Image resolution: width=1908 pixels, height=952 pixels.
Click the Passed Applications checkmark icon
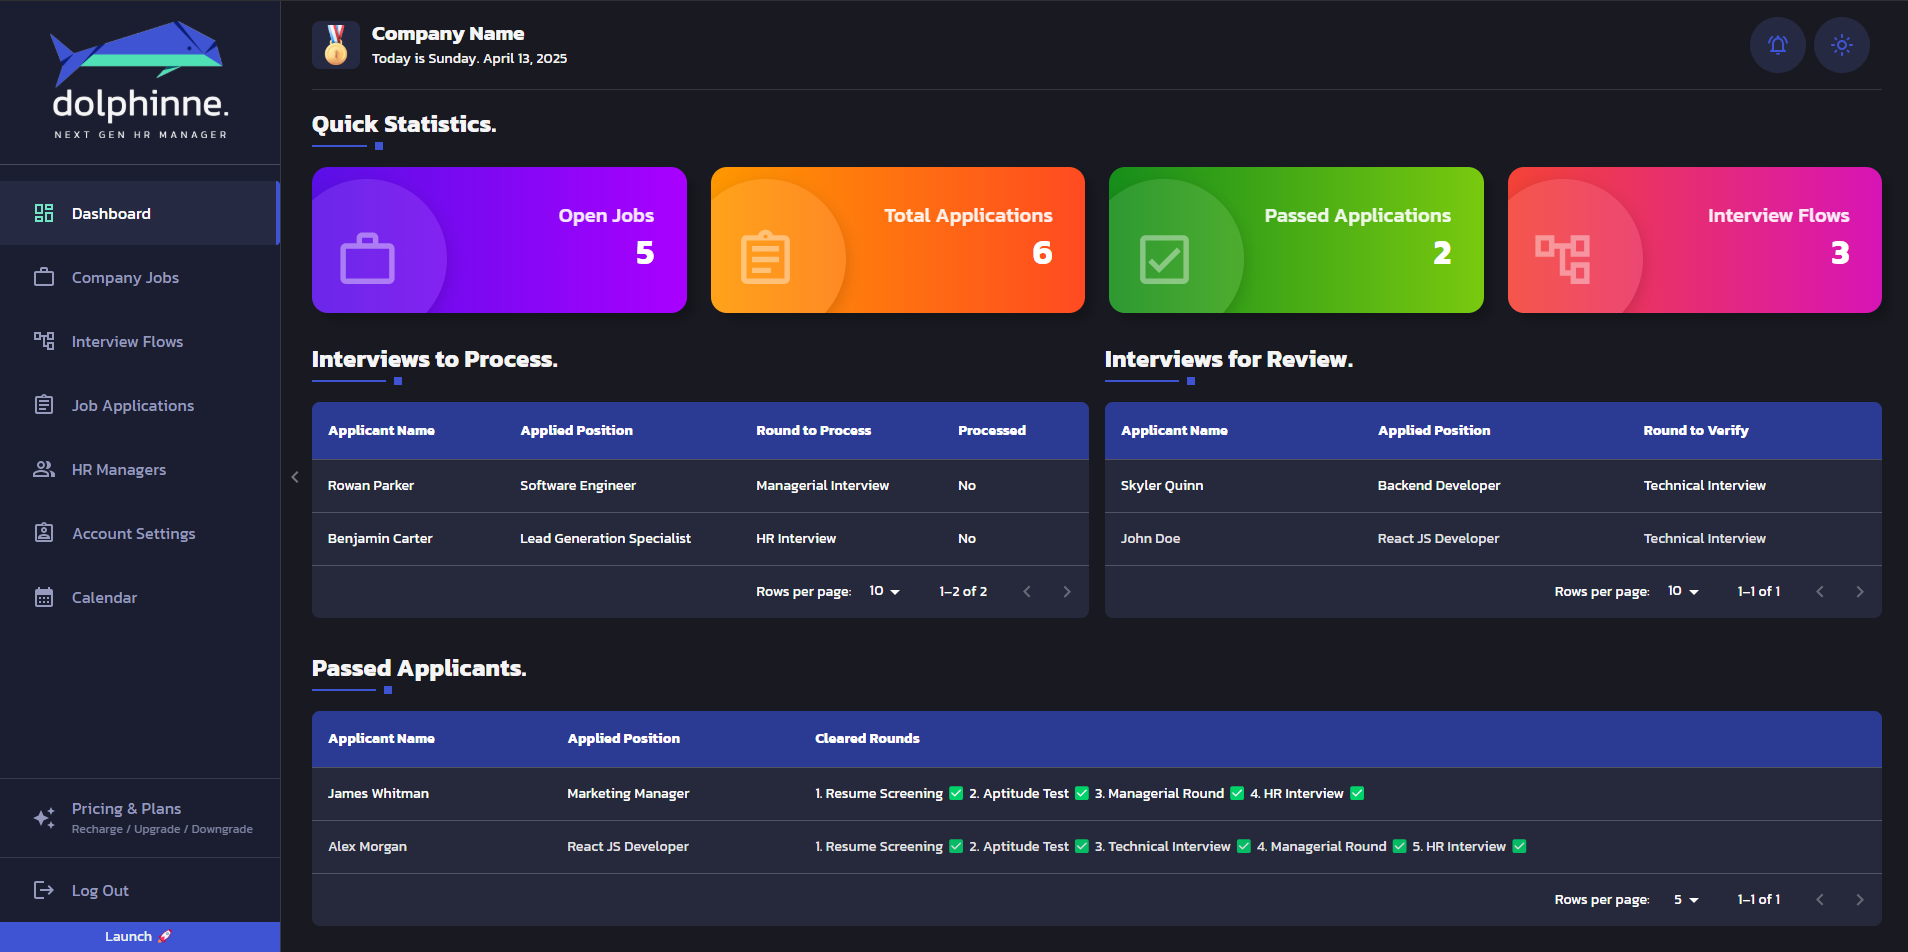tap(1164, 260)
